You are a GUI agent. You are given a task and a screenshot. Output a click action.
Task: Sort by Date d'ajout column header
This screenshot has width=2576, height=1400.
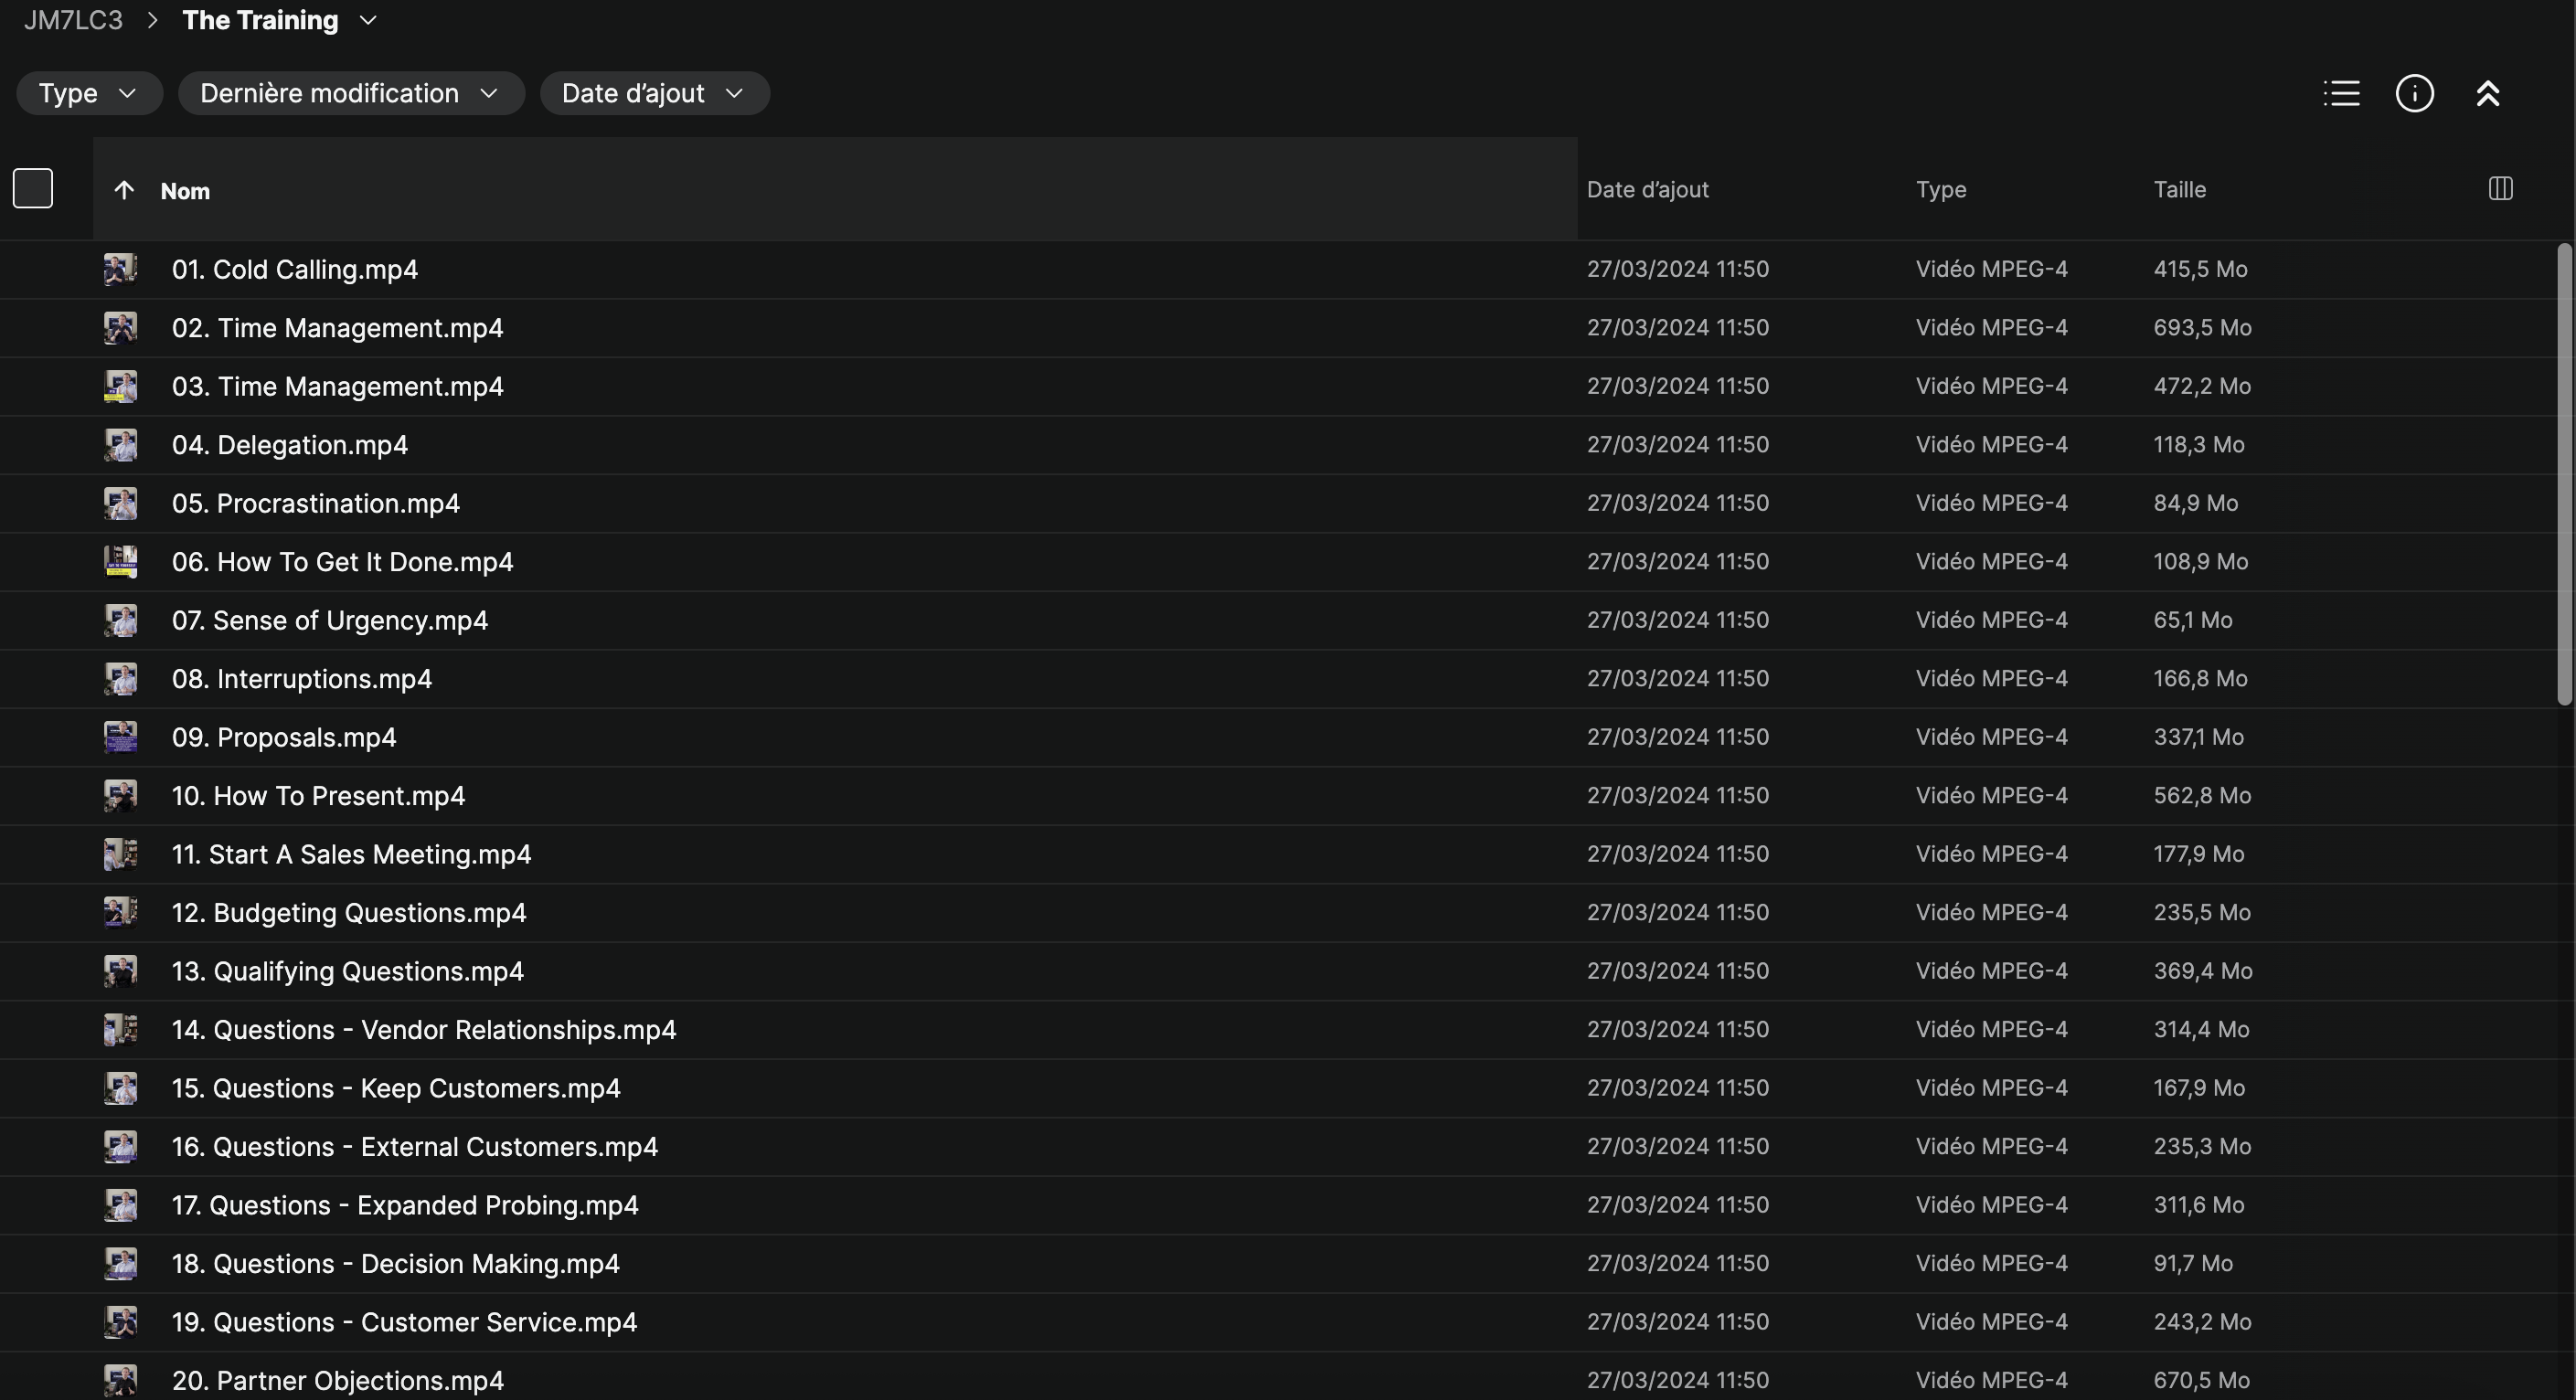(1647, 189)
